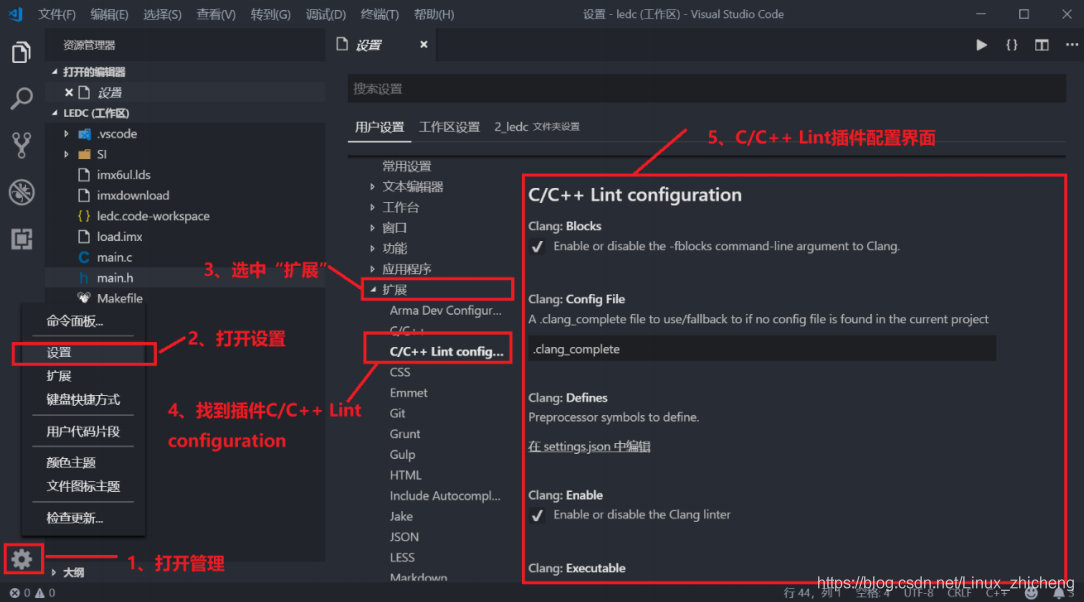1084x602 pixels.
Task: Expand the 工作台 settings group
Action: click(373, 207)
